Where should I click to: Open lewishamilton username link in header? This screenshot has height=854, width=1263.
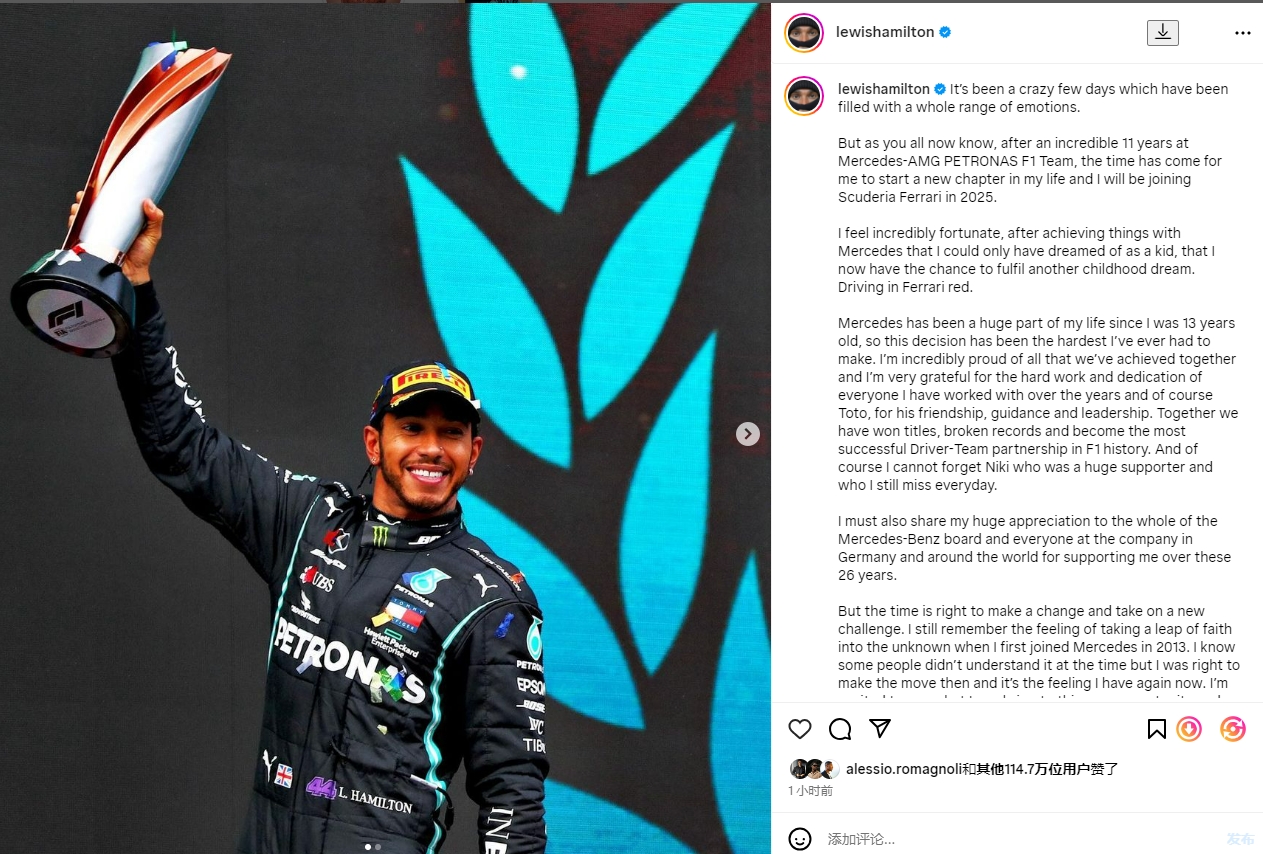click(885, 32)
